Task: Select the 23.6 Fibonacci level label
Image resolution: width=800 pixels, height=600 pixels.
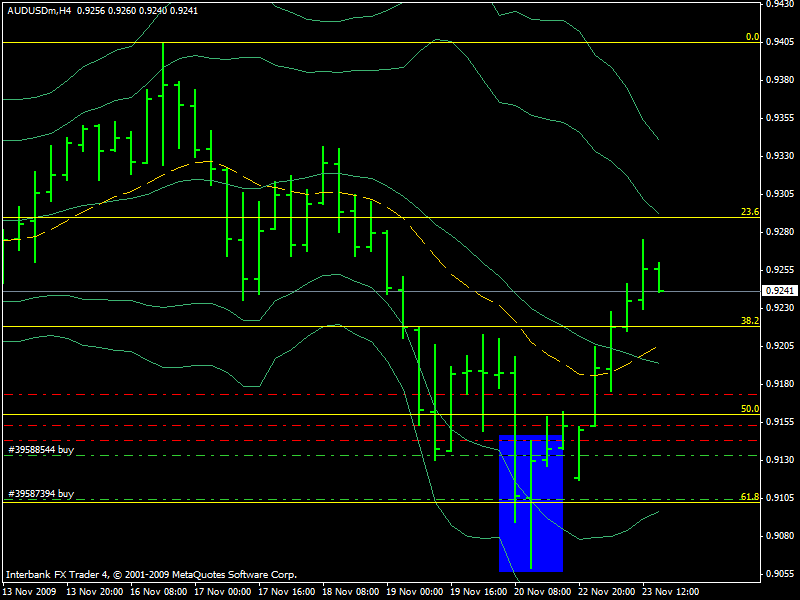Action: tap(750, 212)
